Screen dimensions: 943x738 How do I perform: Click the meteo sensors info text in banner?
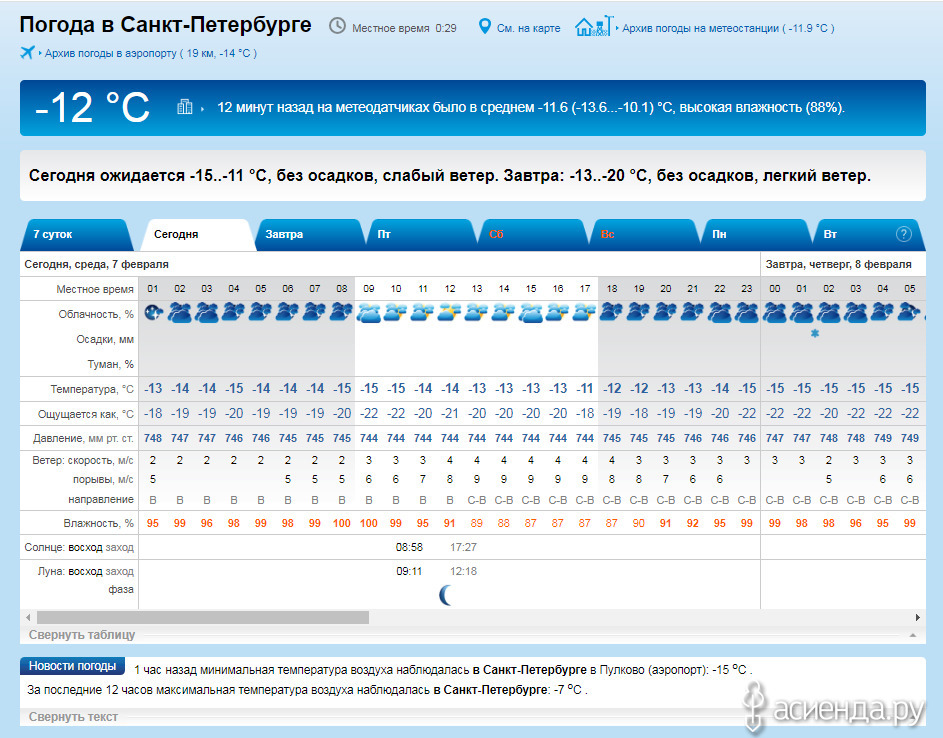pyautogui.click(x=530, y=108)
